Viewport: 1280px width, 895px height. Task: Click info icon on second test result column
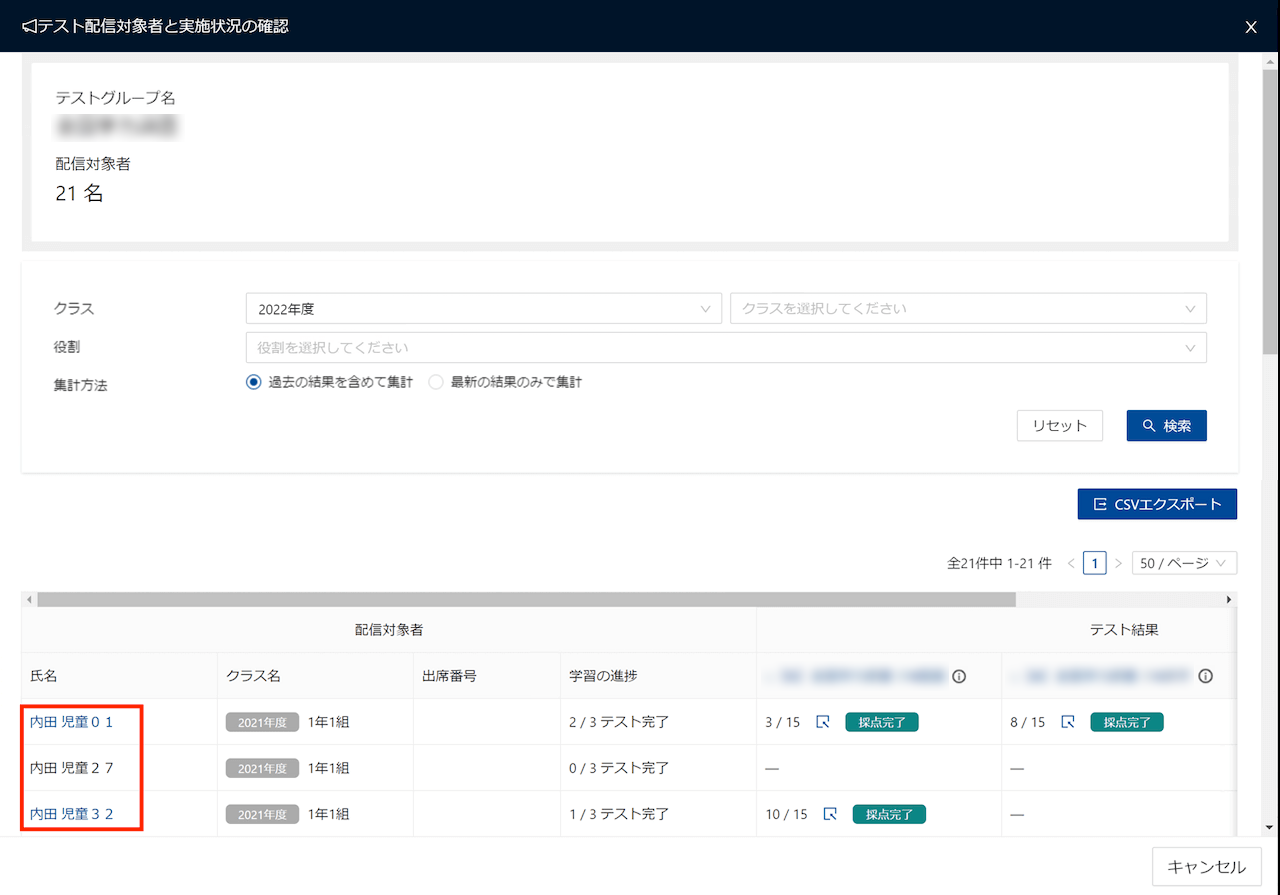(x=1205, y=676)
